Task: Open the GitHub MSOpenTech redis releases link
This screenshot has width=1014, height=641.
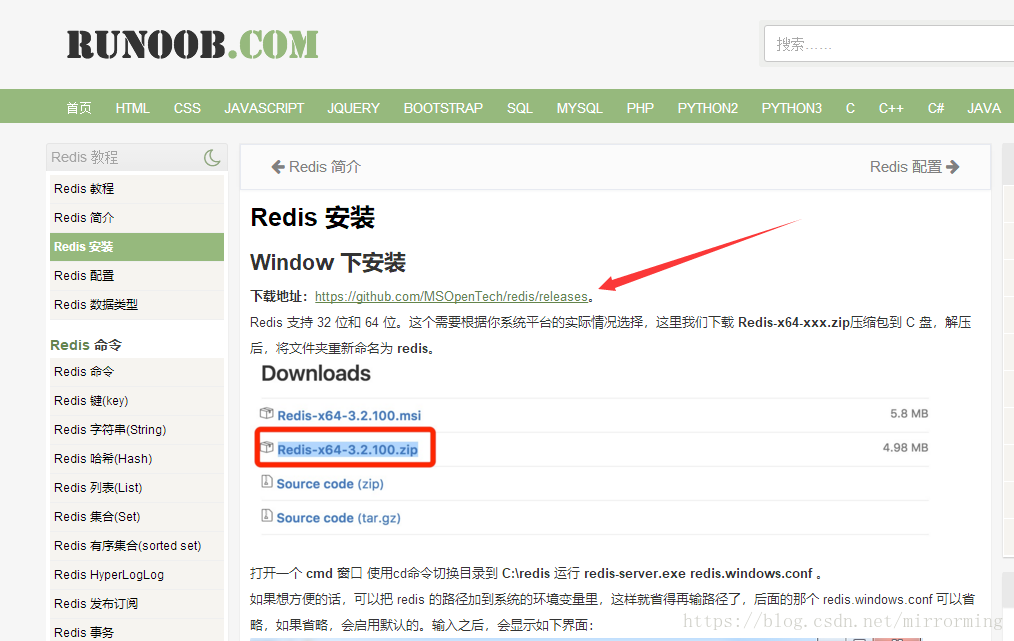Action: pyautogui.click(x=451, y=296)
